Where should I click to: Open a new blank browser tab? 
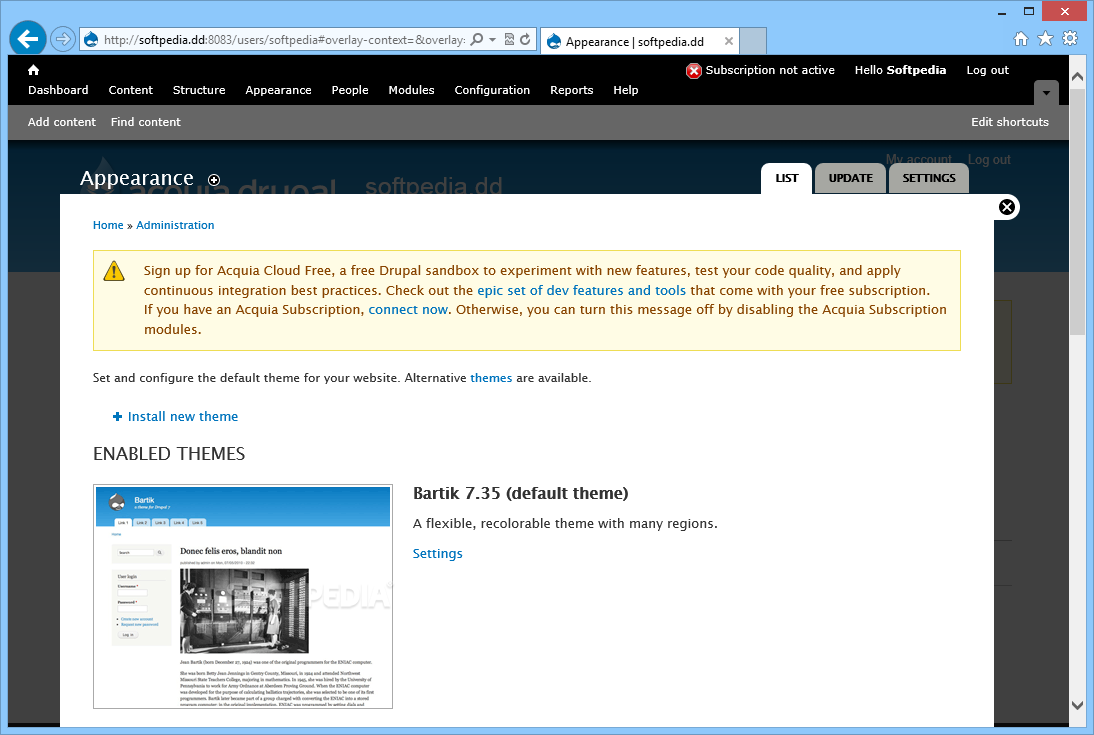tap(753, 41)
